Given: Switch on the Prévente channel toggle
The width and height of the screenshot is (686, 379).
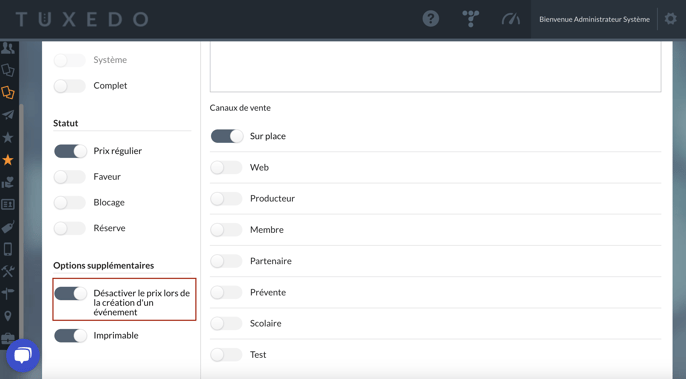Looking at the screenshot, I should [226, 292].
